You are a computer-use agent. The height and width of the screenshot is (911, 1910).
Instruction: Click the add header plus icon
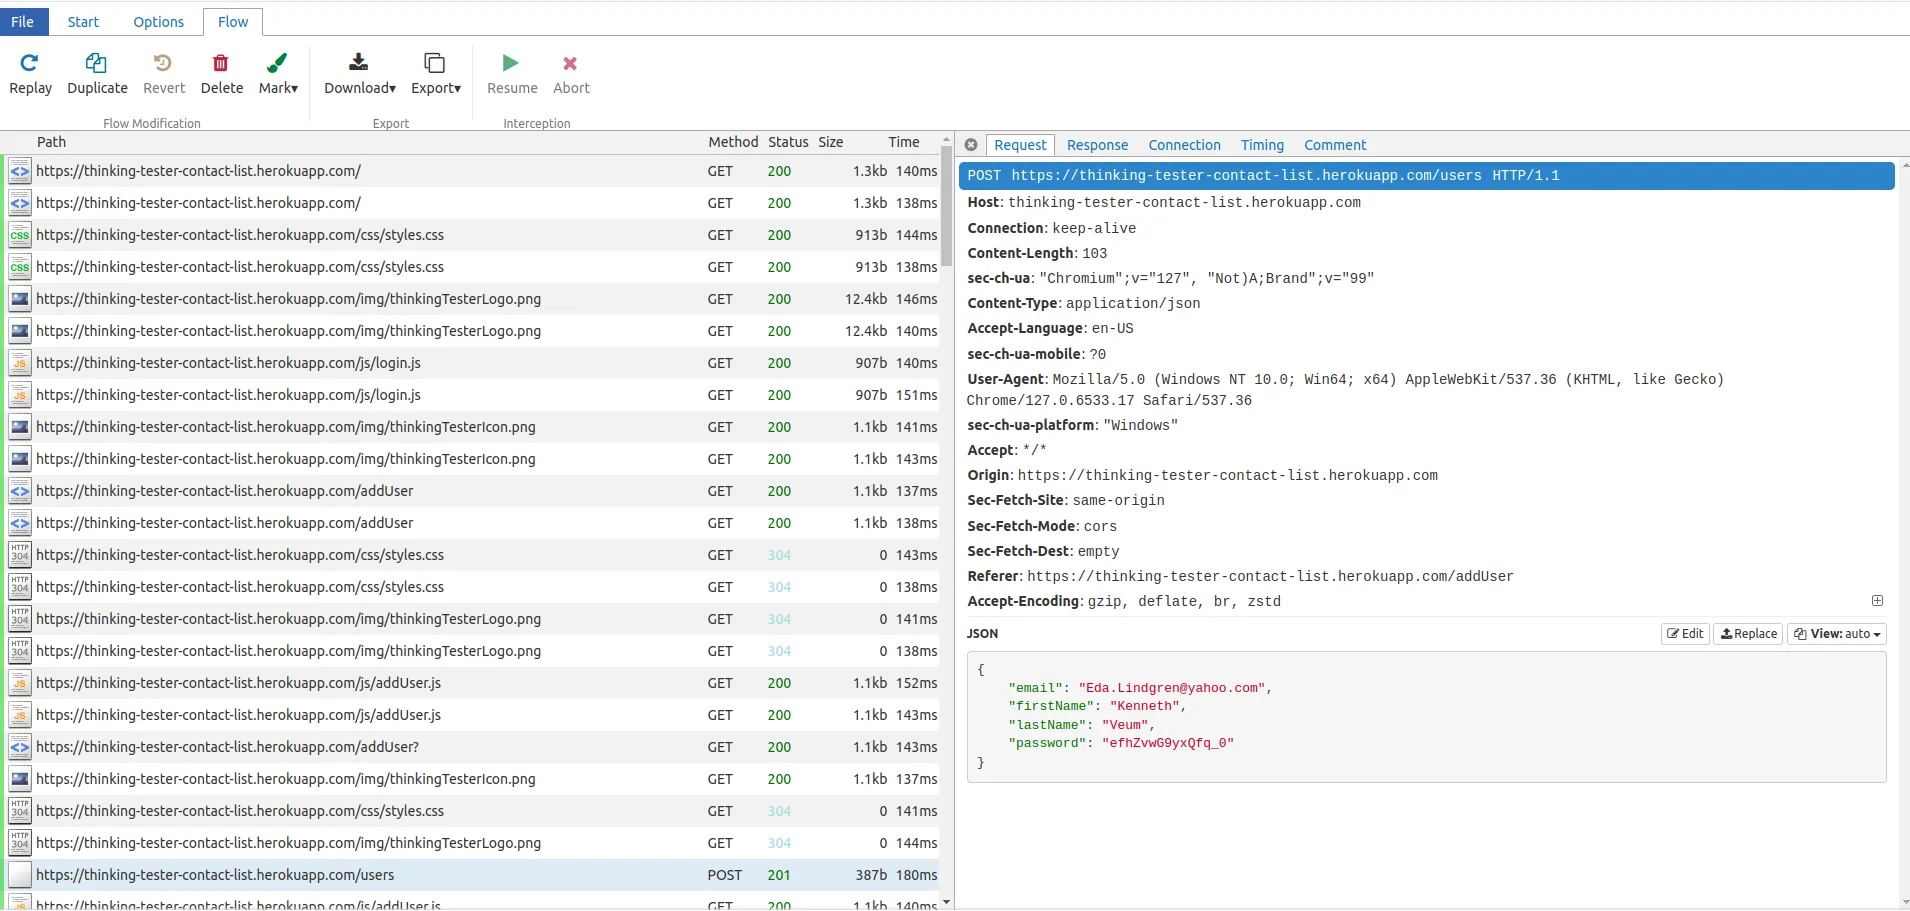1877,601
